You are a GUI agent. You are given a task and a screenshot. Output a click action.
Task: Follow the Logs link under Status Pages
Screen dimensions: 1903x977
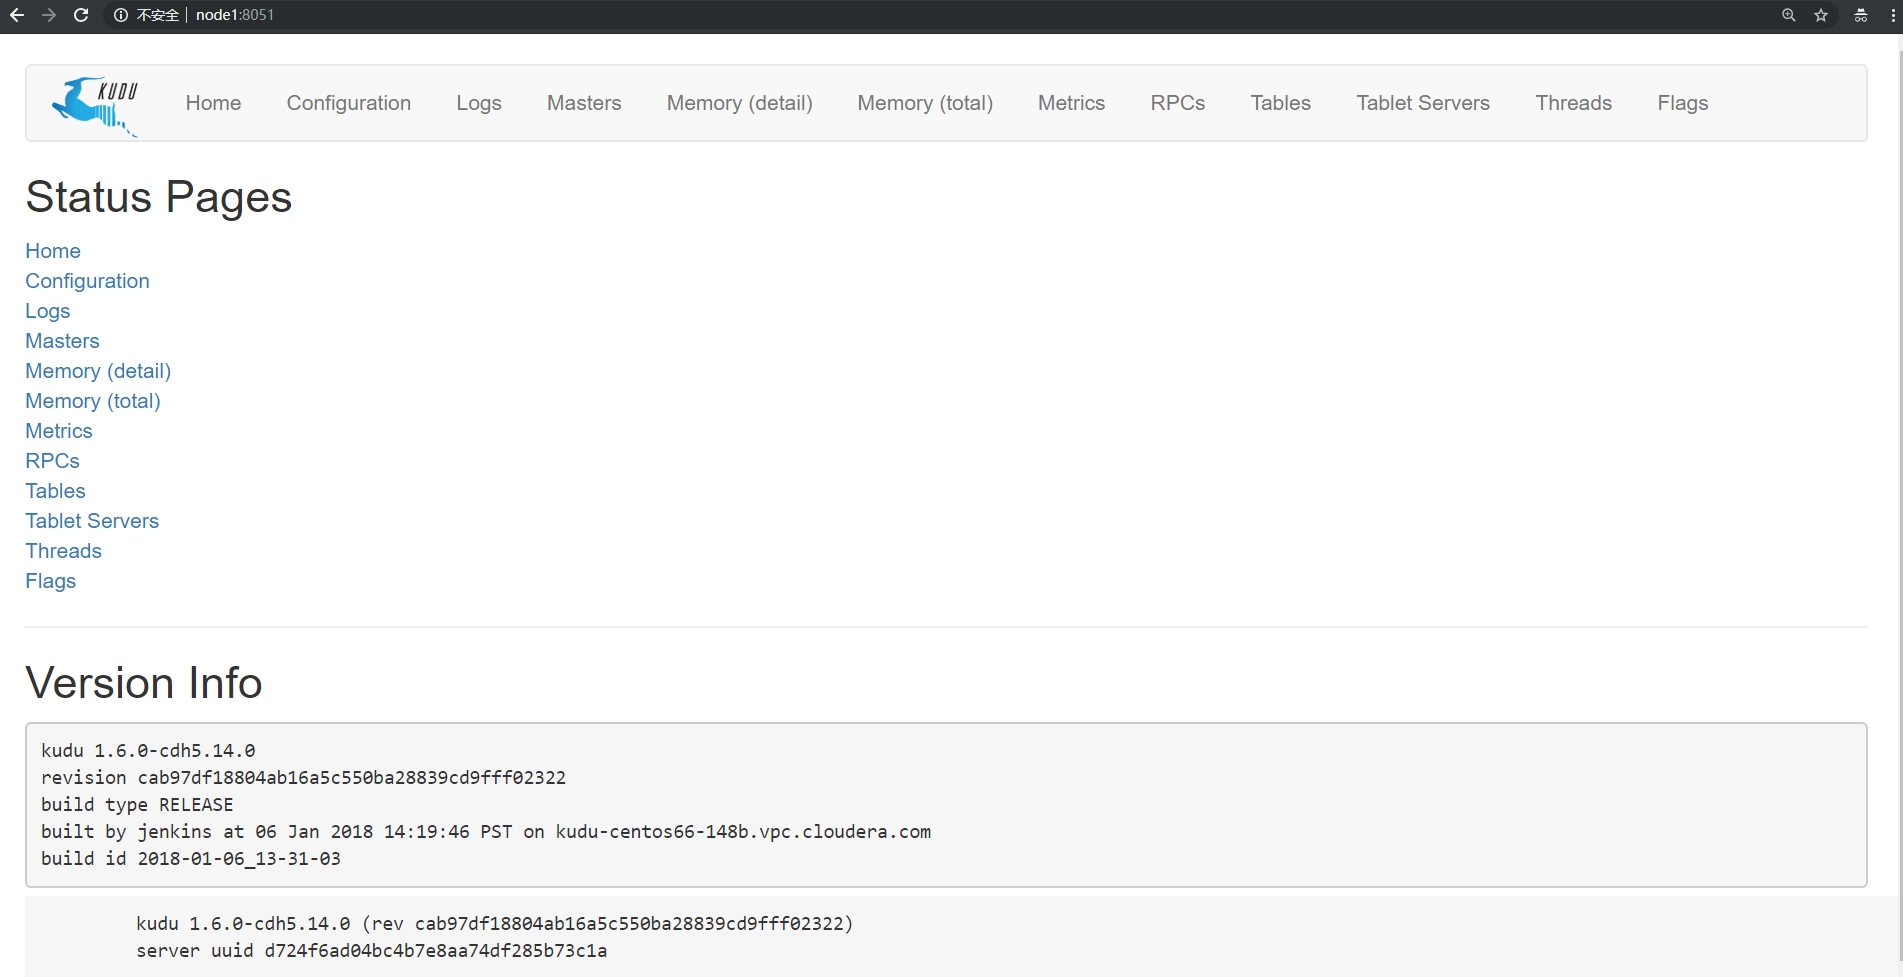(48, 311)
